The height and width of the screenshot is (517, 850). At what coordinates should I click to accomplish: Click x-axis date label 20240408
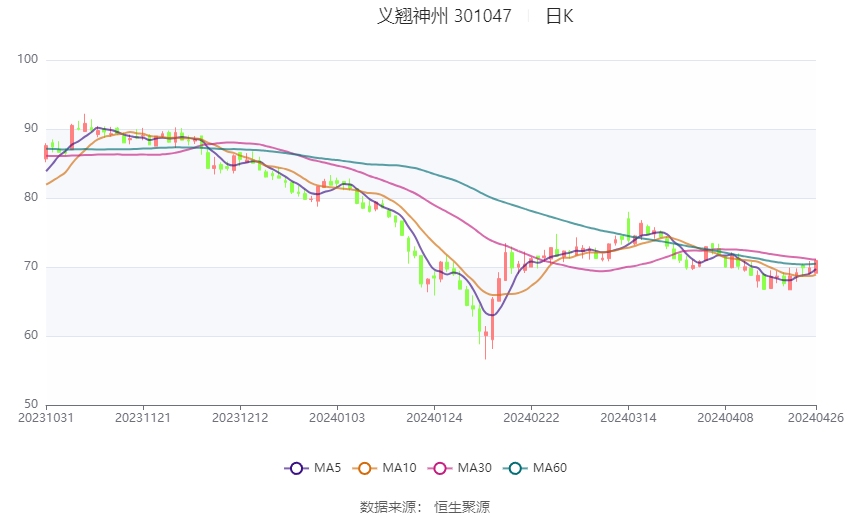(x=725, y=418)
